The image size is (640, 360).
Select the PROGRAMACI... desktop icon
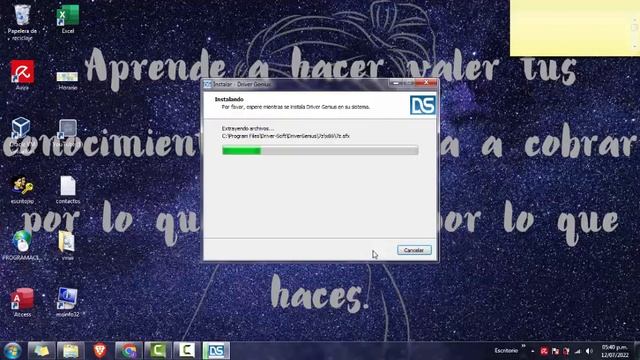(21, 245)
